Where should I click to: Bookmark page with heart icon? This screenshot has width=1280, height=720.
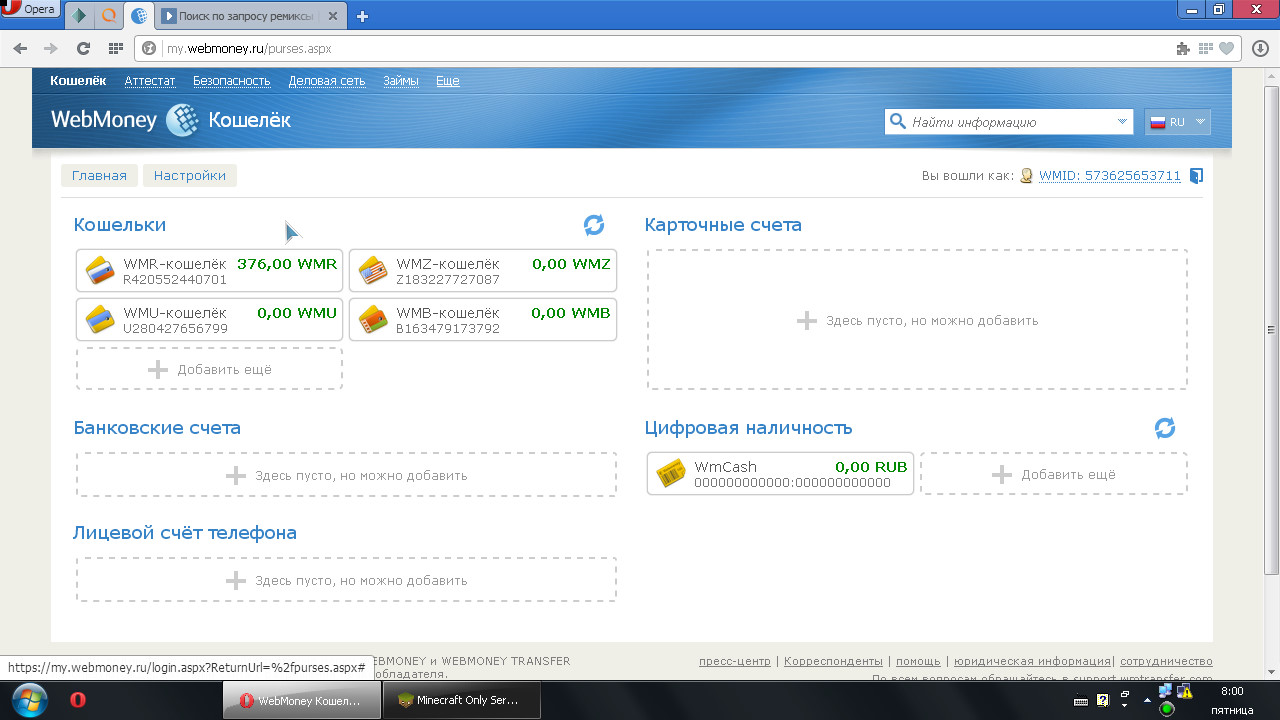[x=1226, y=48]
